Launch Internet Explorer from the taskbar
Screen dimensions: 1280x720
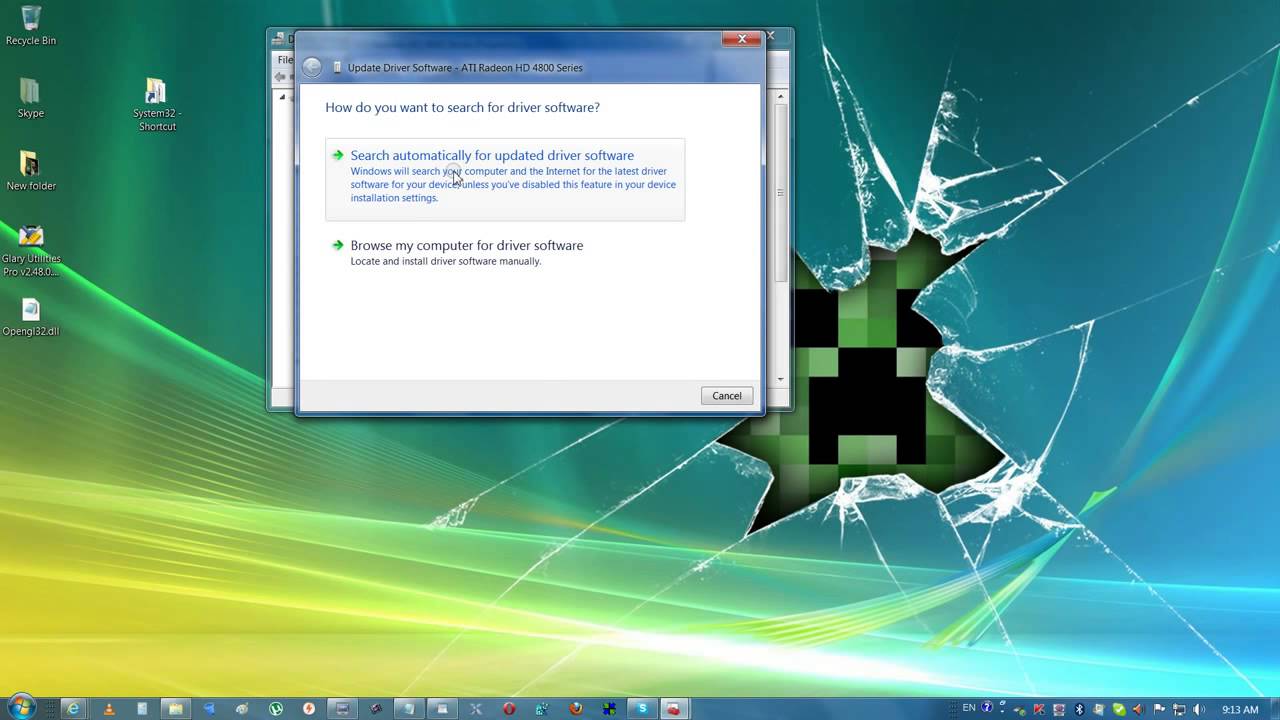pos(72,708)
